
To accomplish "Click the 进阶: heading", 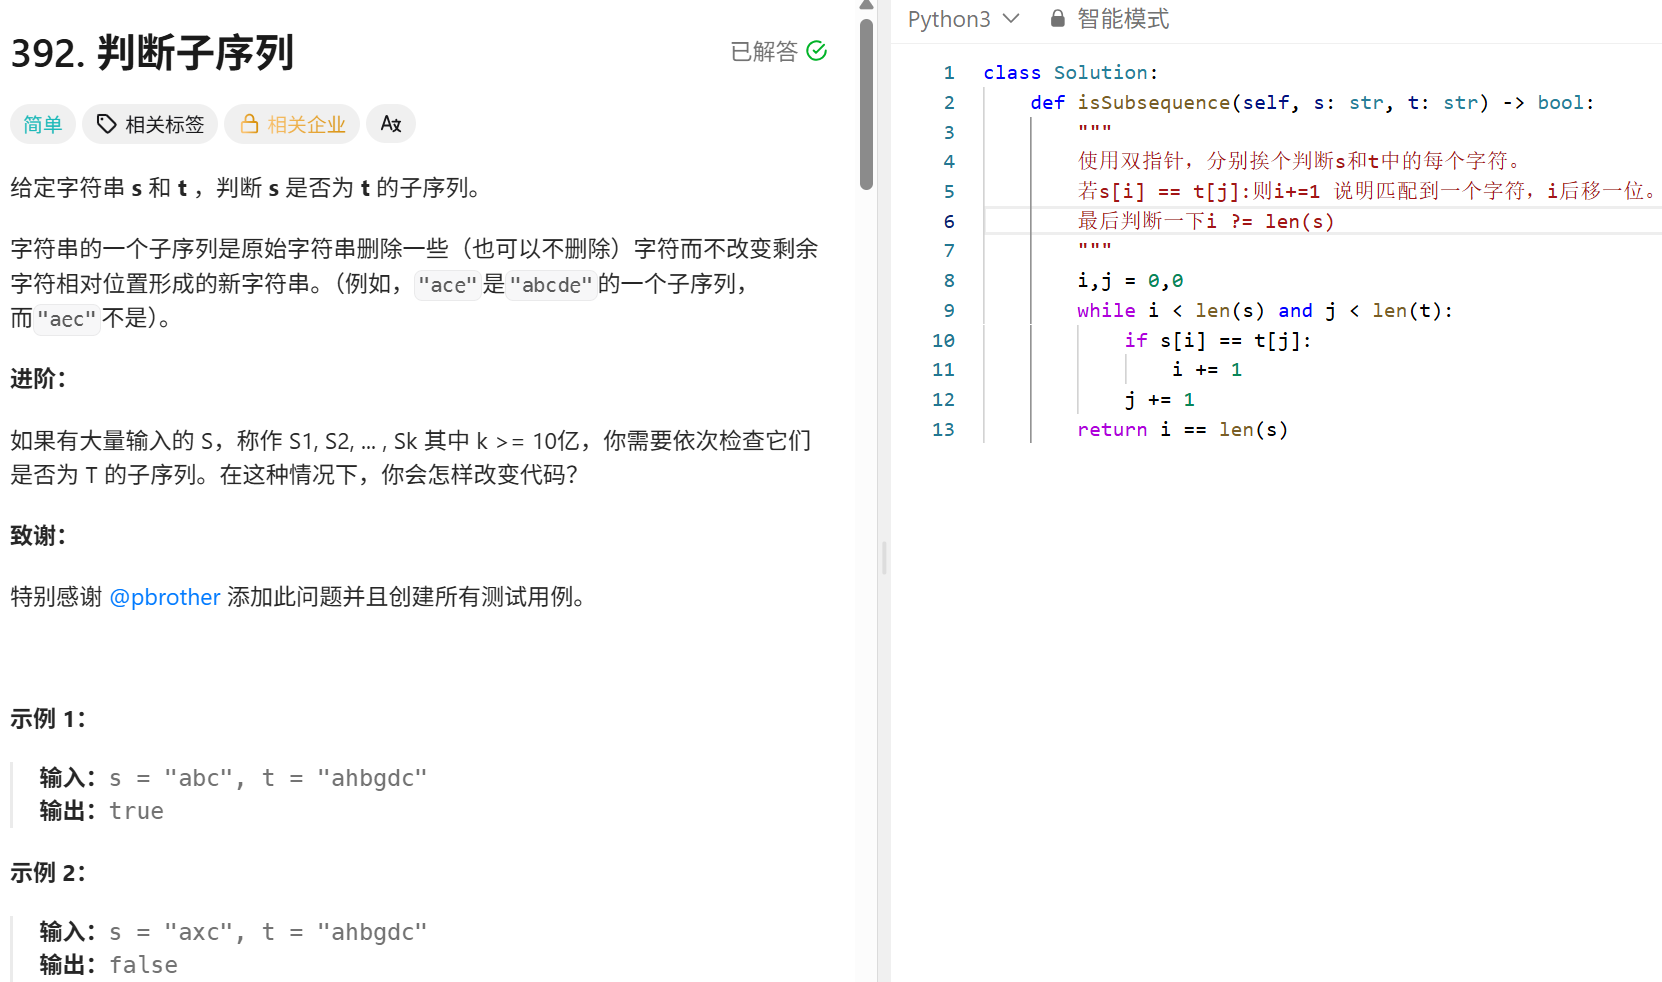I will 38,380.
